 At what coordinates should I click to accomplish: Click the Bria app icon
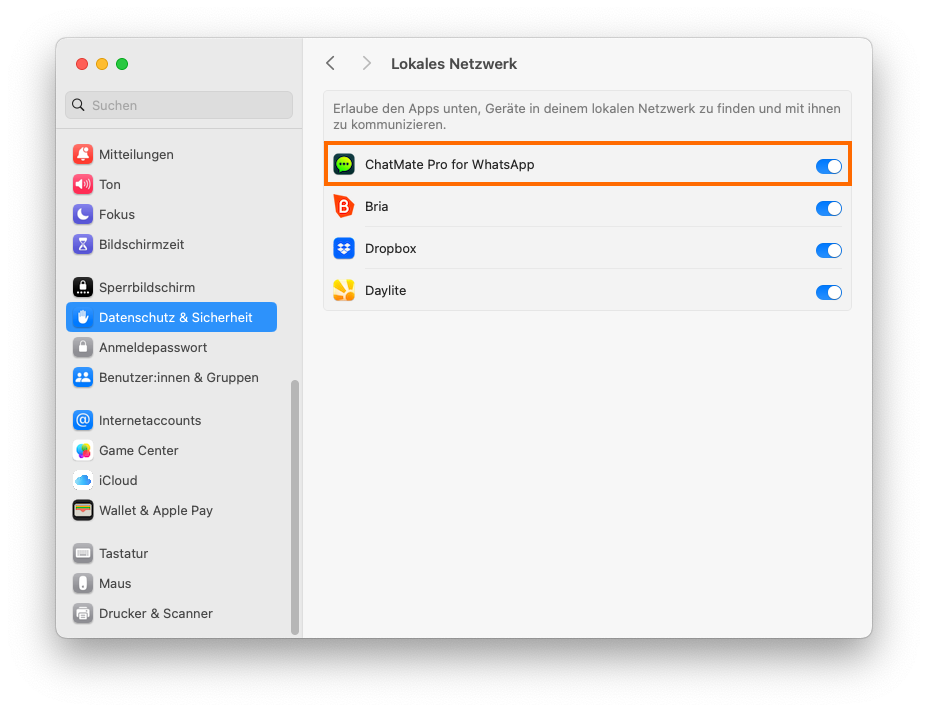pos(344,207)
